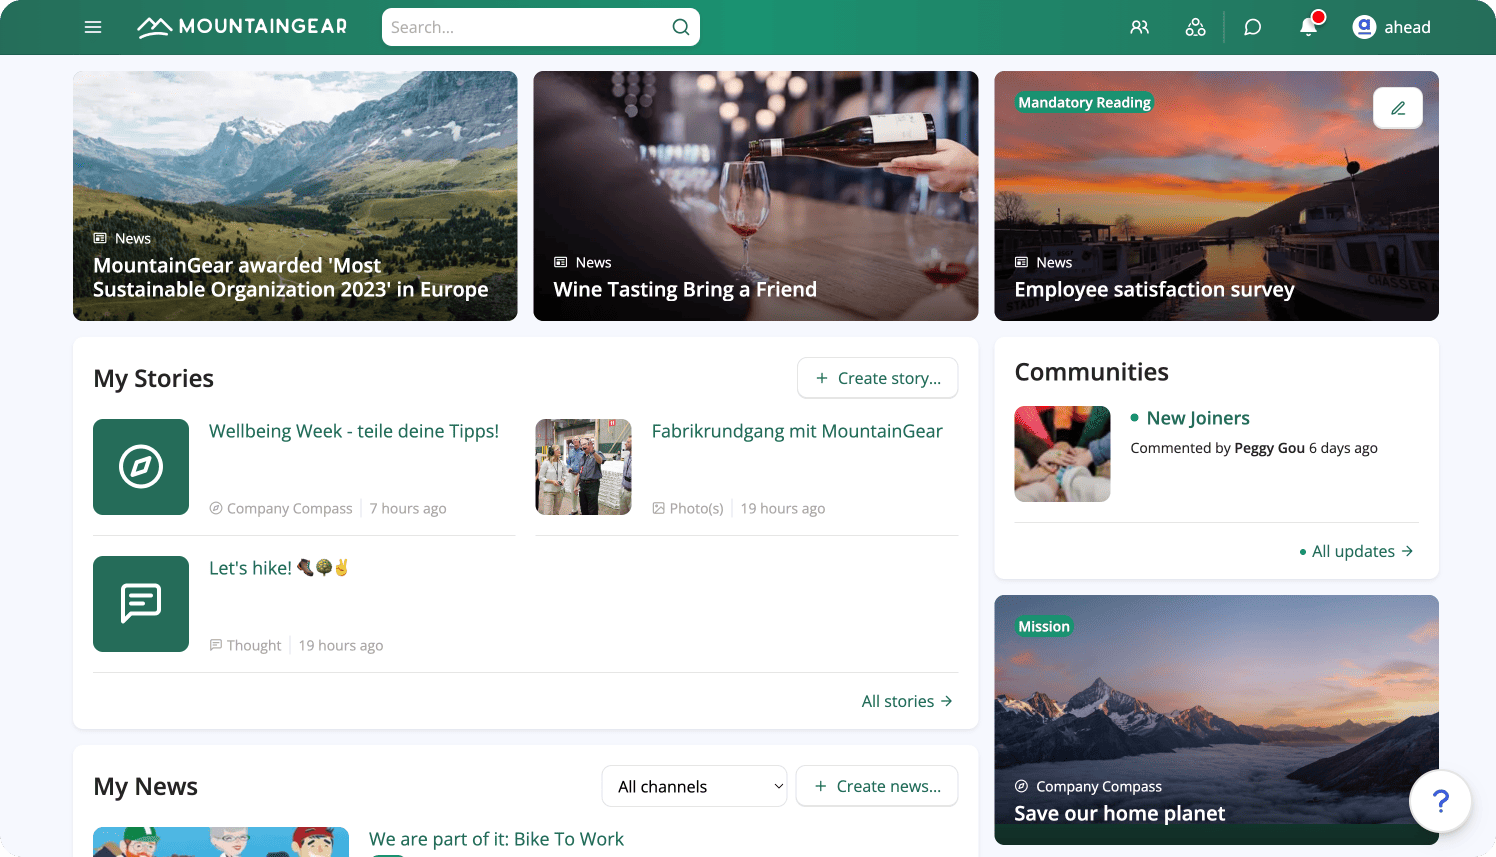Click the My Stories heading

point(153,378)
